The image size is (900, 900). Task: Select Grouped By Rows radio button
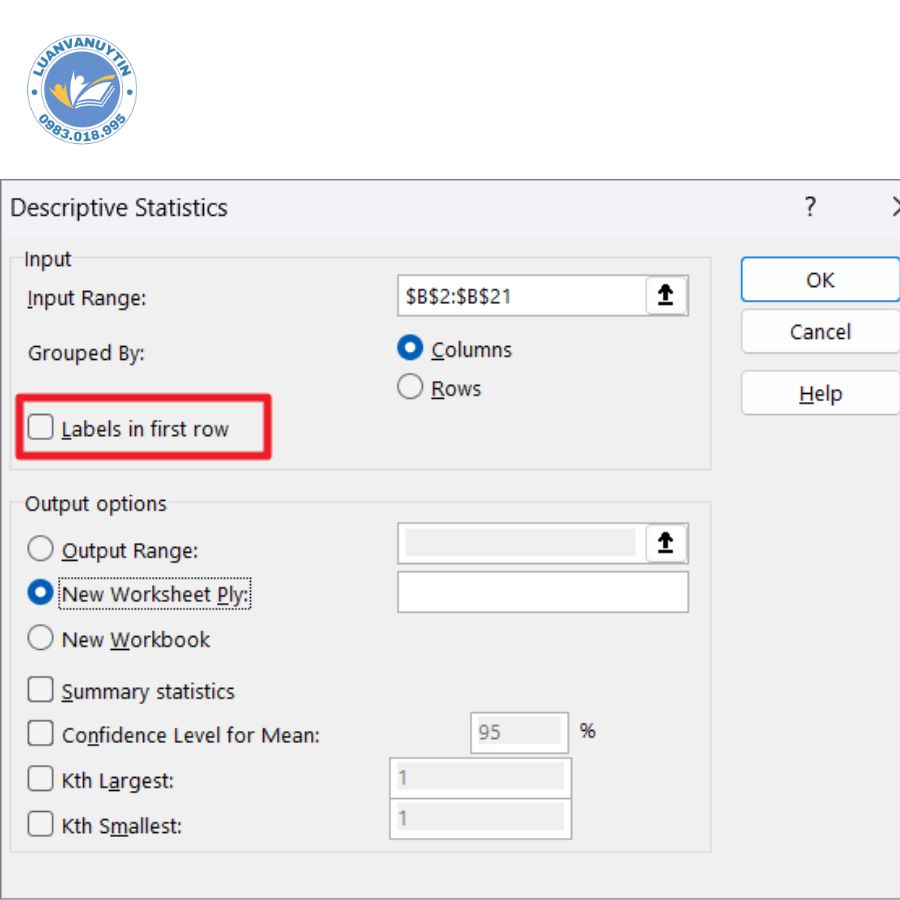tap(410, 388)
